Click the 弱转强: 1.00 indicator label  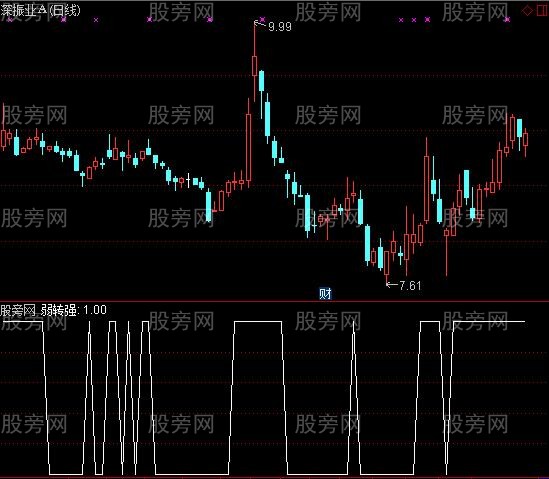(x=74, y=310)
